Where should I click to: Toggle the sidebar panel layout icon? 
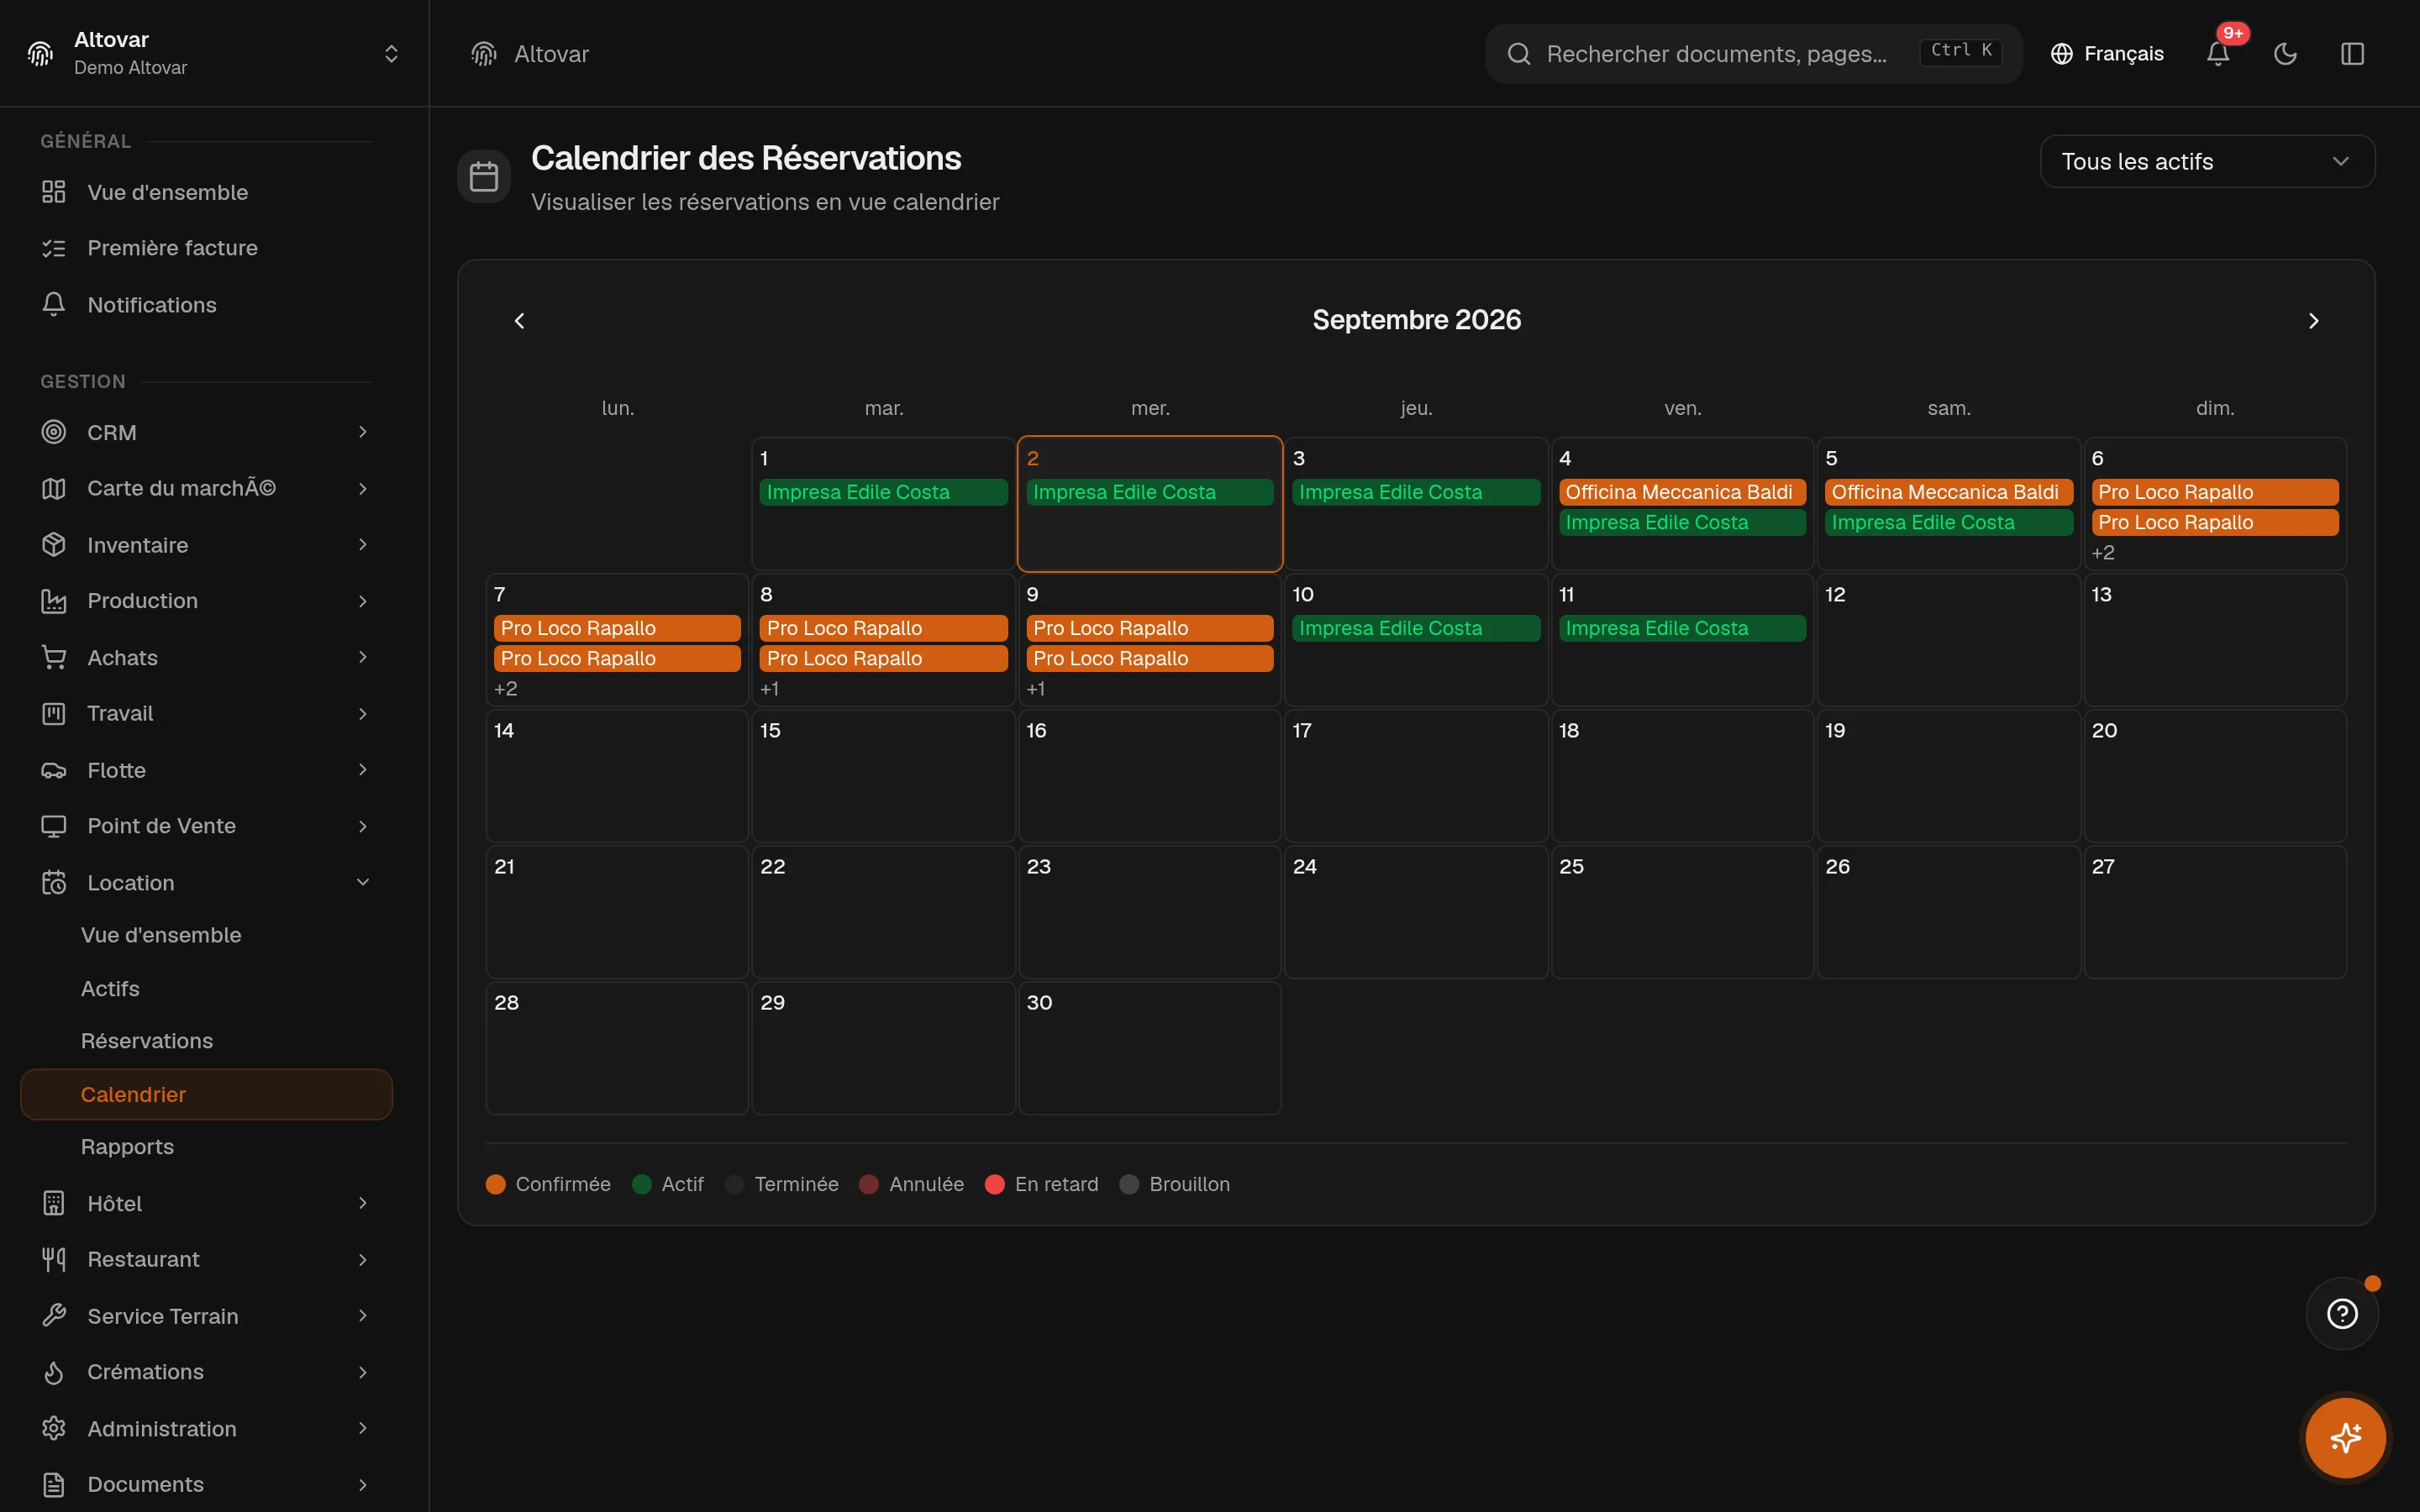(x=2352, y=54)
